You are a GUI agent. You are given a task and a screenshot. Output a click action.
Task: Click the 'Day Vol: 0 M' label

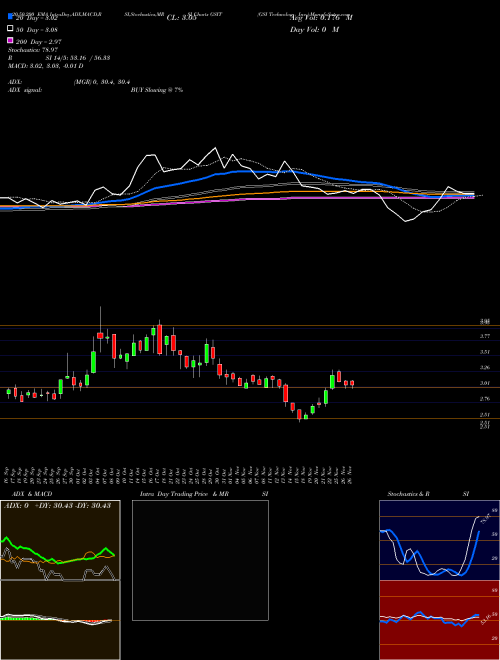pyautogui.click(x=314, y=29)
